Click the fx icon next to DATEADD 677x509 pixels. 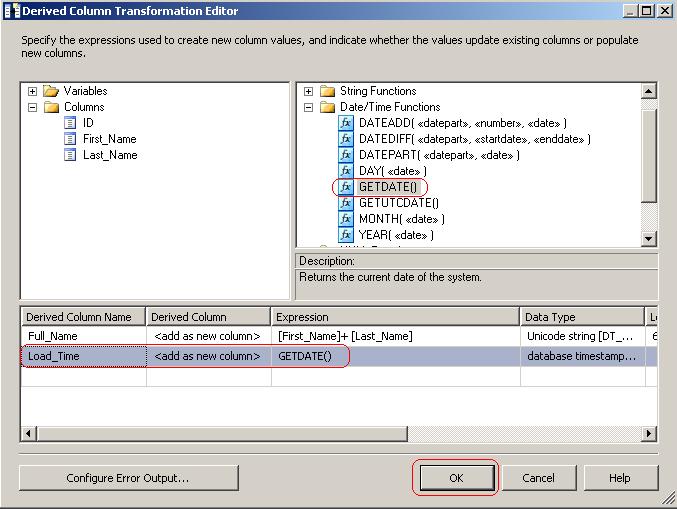[x=345, y=123]
